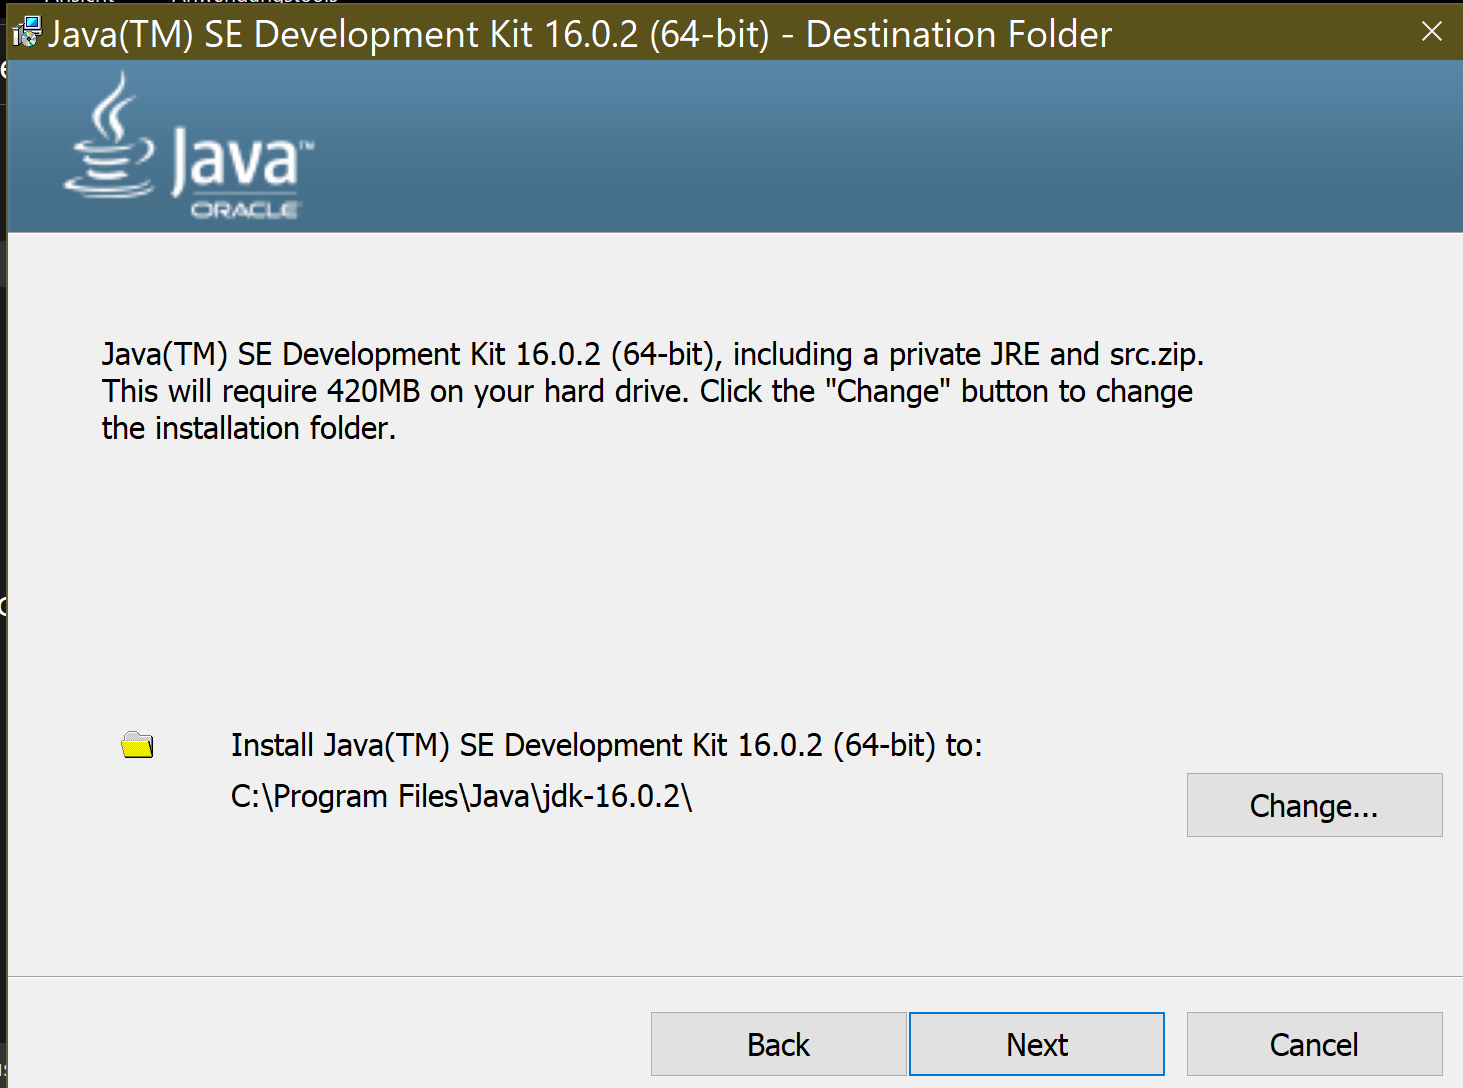Select the path C:\Program Files\Java\jdk-16.0.2\
1463x1088 pixels.
click(x=461, y=796)
